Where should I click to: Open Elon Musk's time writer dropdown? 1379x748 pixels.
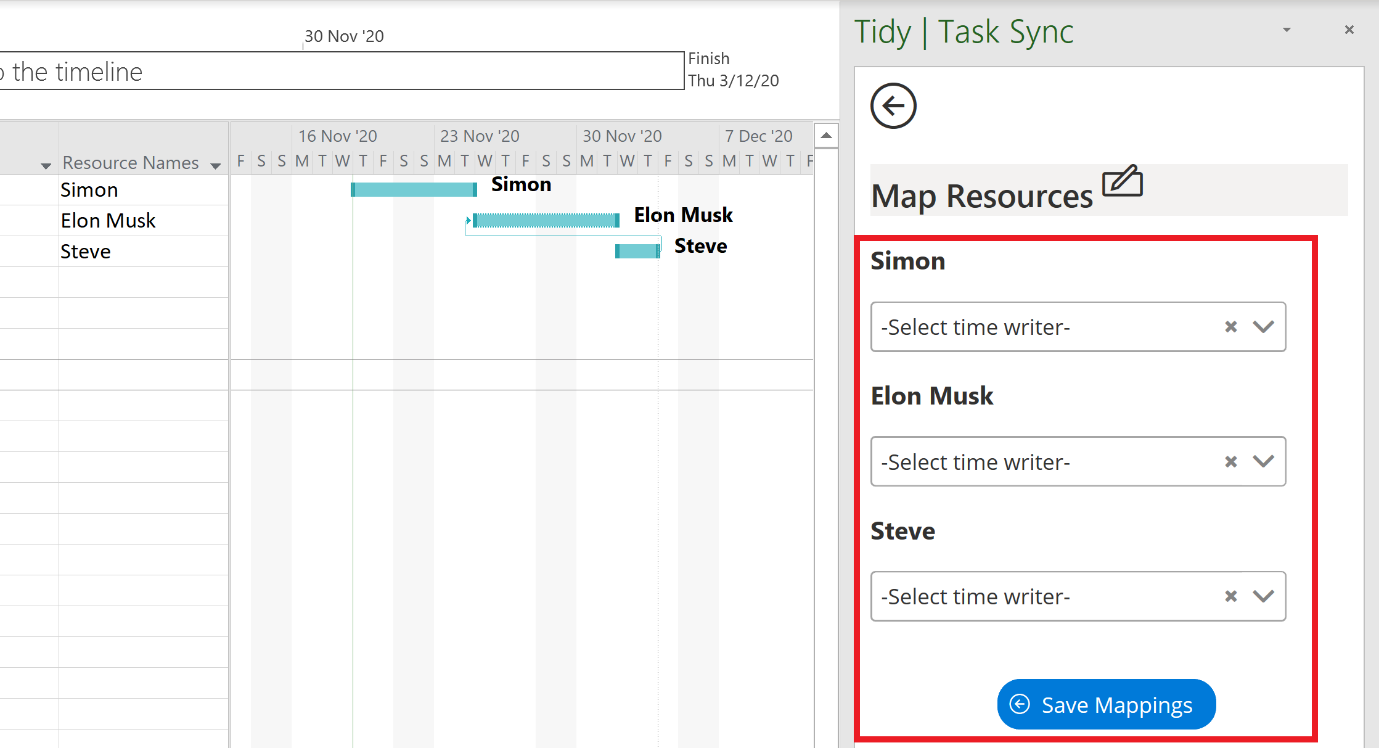[x=1263, y=461]
